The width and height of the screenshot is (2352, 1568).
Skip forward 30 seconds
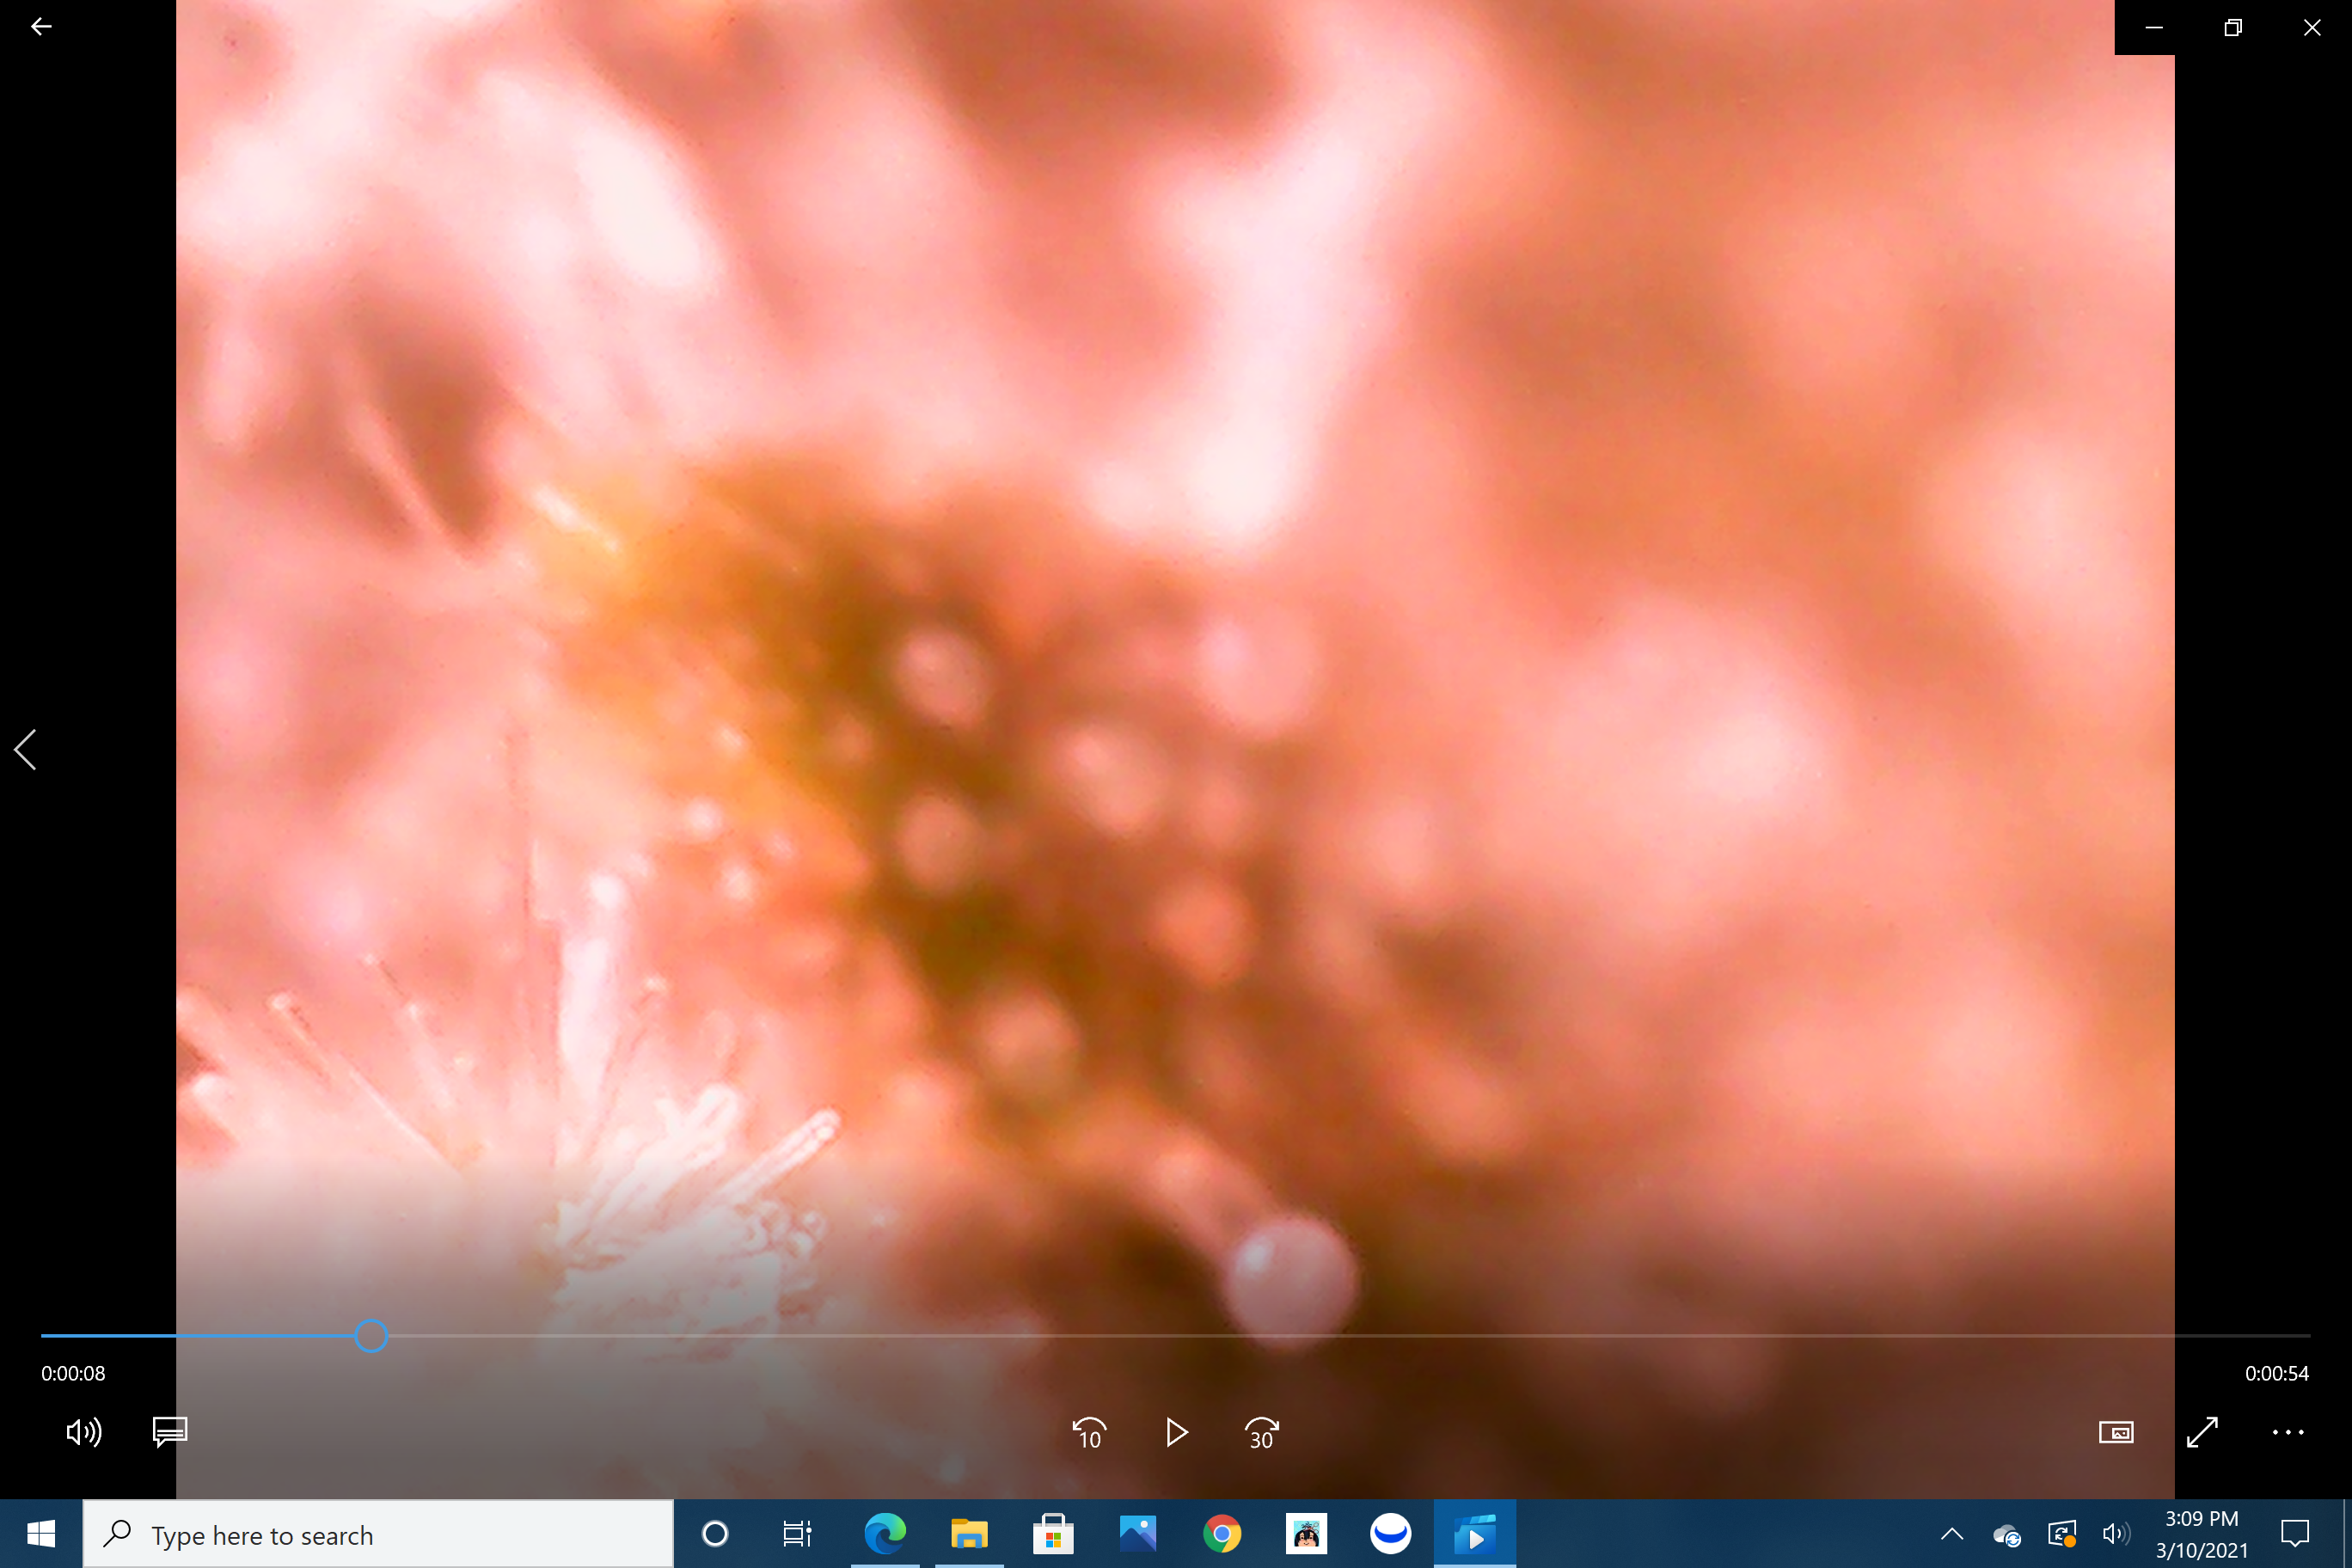1262,1433
